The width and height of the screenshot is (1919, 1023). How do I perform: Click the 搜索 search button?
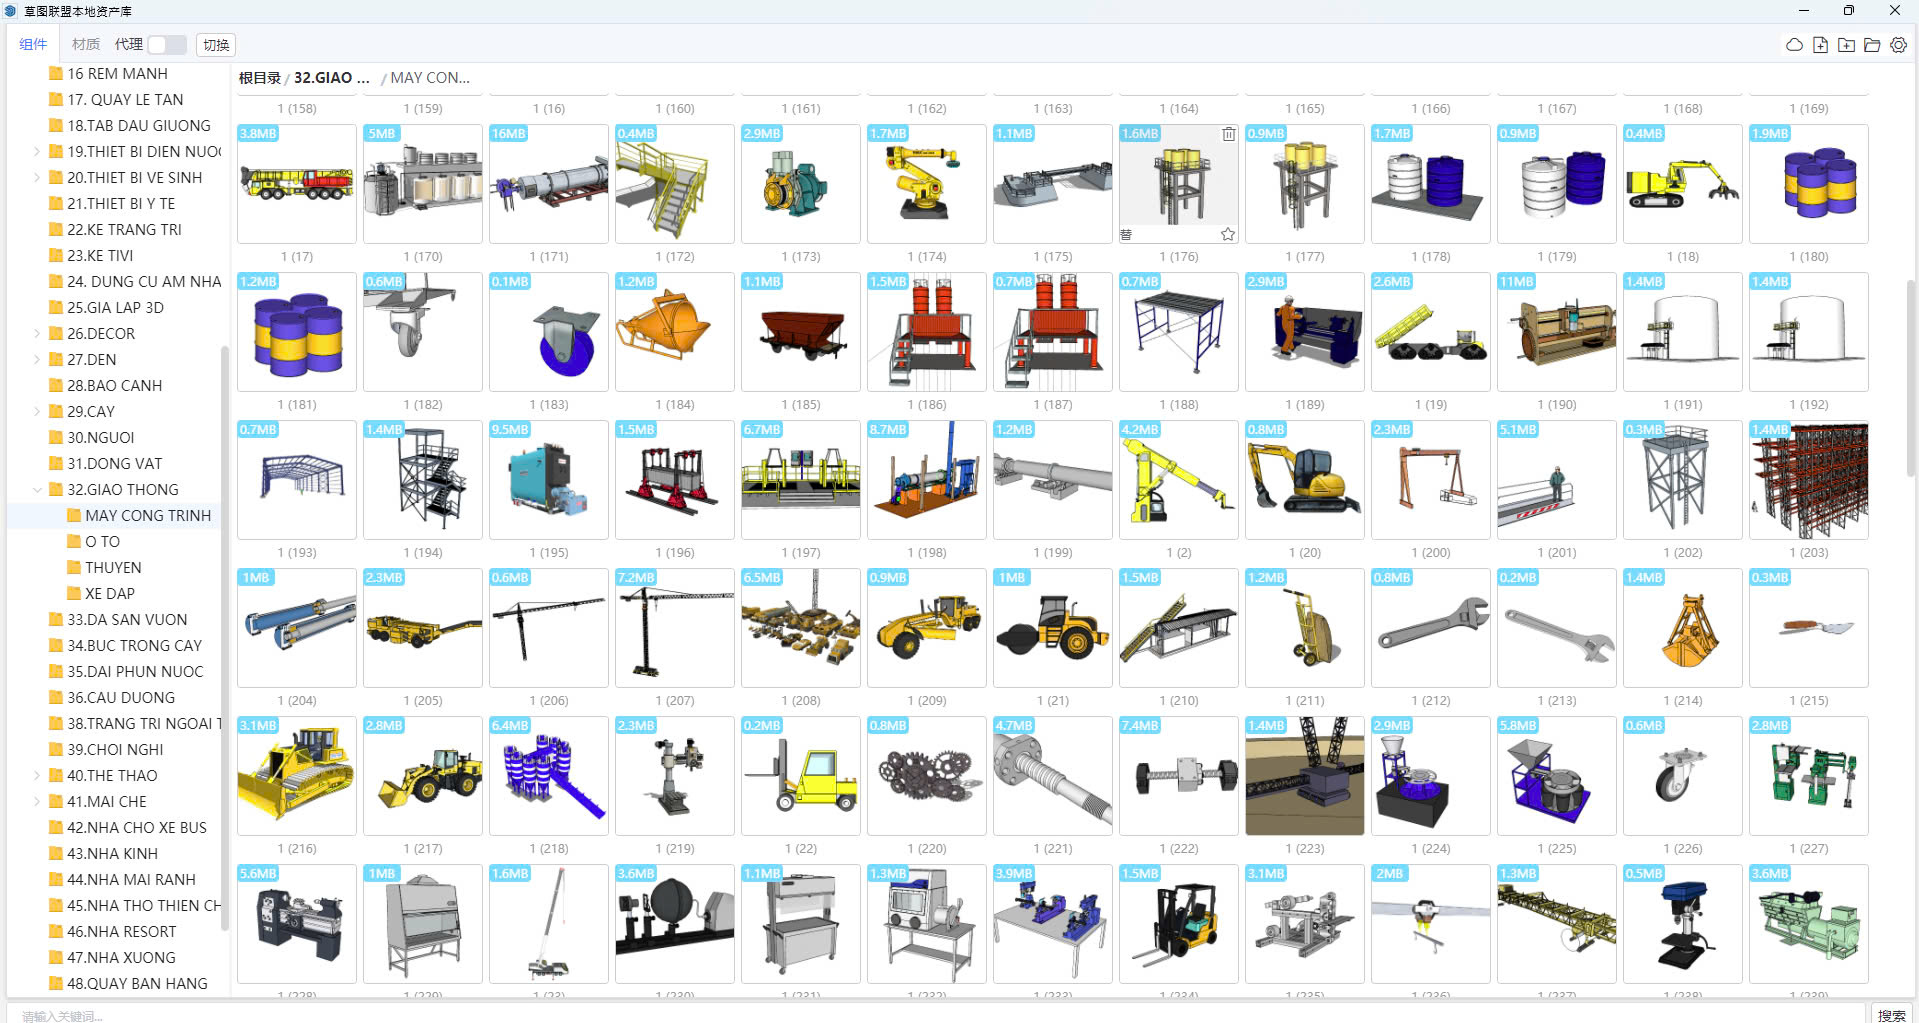(x=1891, y=1014)
